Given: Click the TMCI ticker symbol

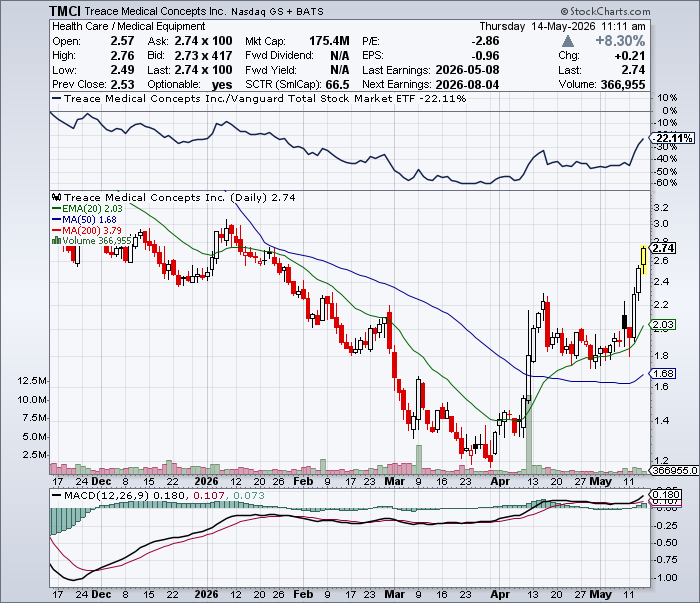Looking at the screenshot, I should 65,11.
